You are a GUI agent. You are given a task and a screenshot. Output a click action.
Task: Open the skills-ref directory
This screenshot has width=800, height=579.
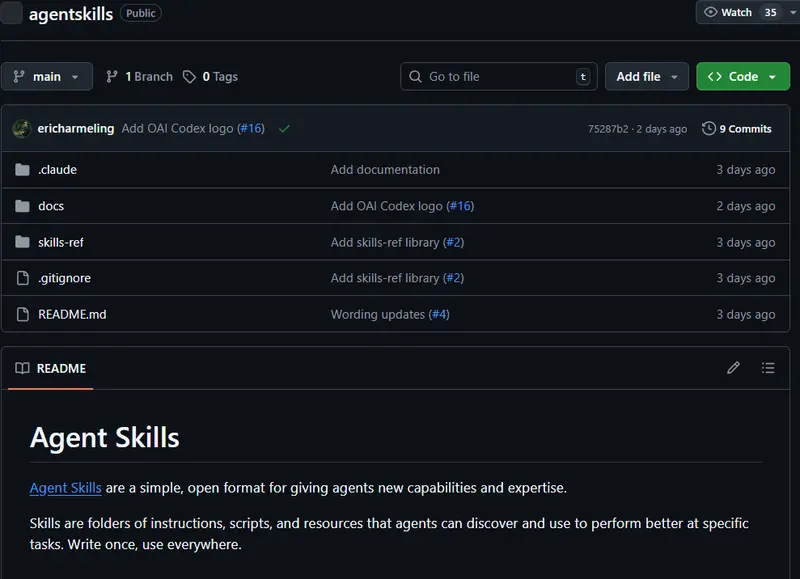62,242
